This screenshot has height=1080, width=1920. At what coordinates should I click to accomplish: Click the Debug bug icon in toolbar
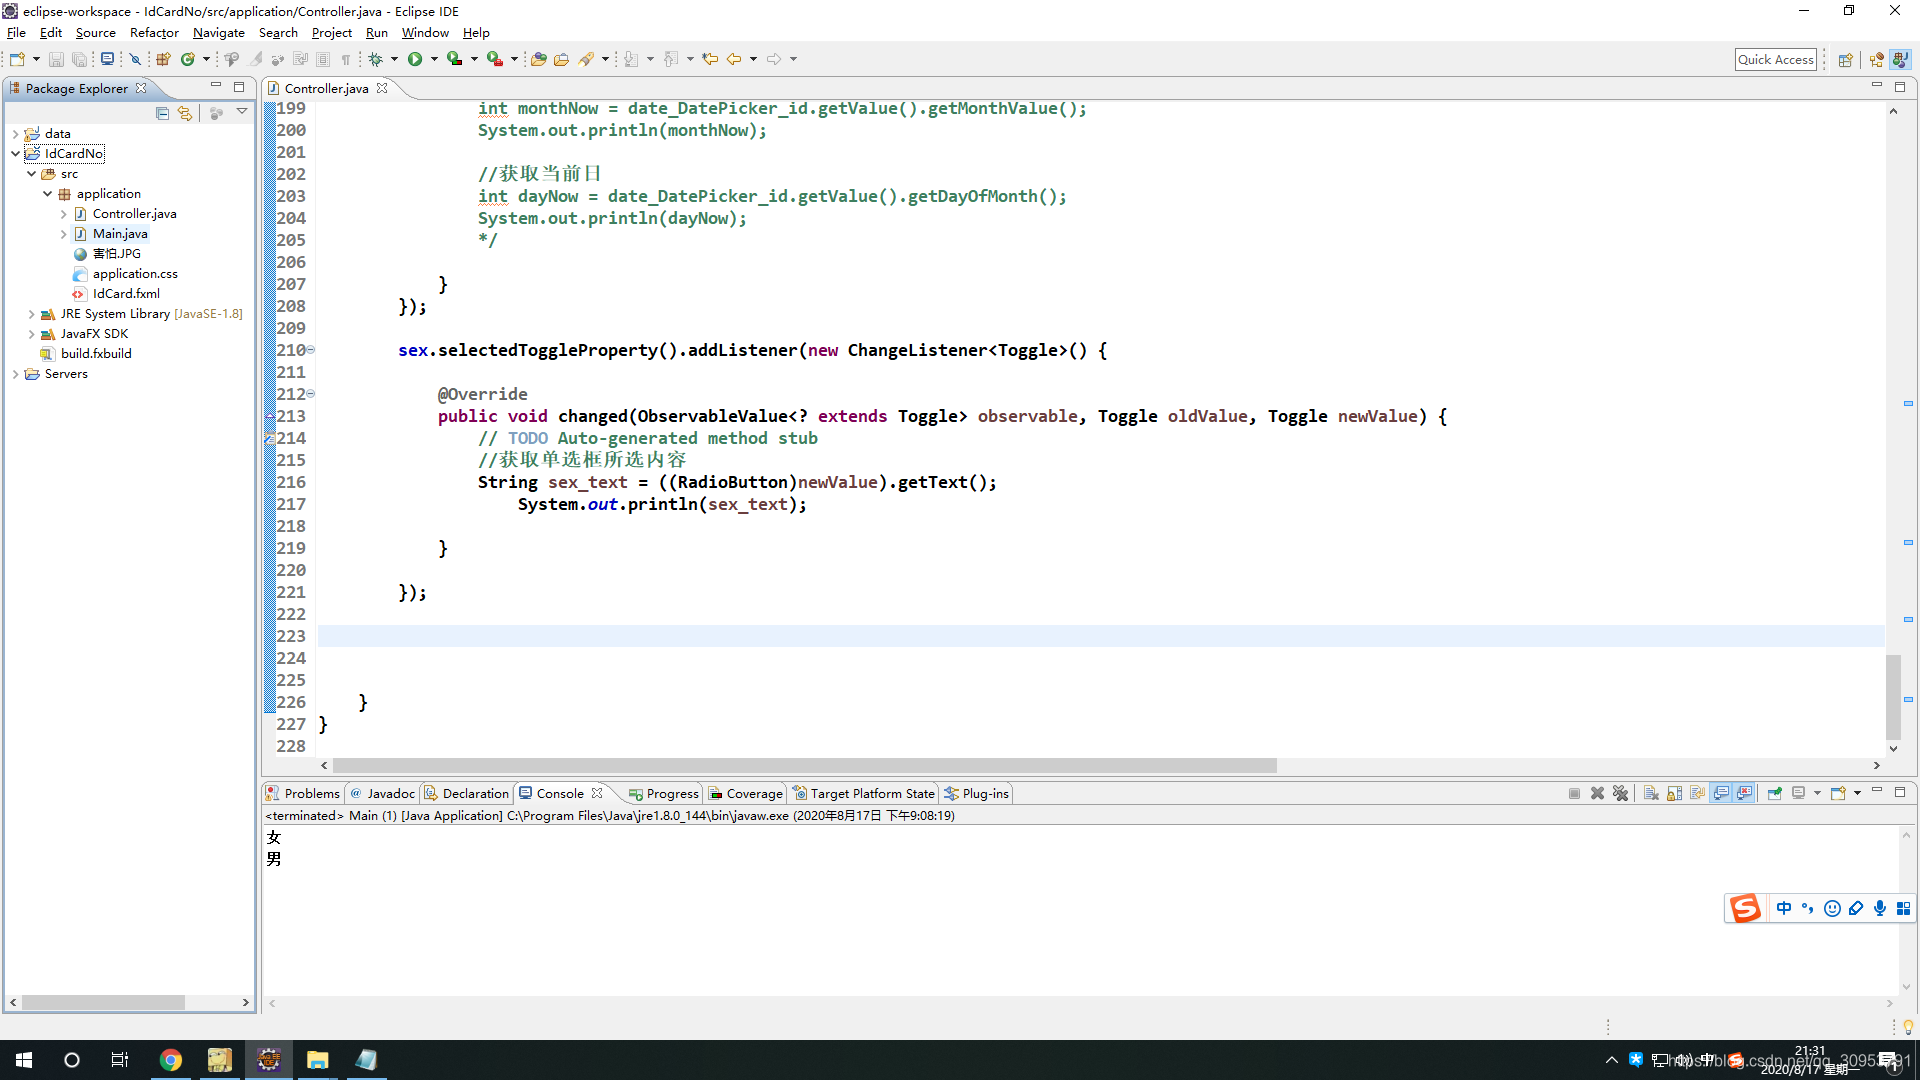[376, 59]
